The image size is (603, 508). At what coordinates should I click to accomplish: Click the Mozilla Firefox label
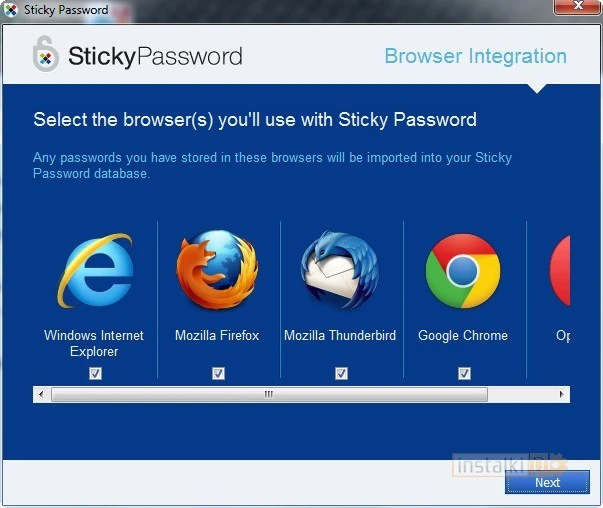click(x=217, y=335)
